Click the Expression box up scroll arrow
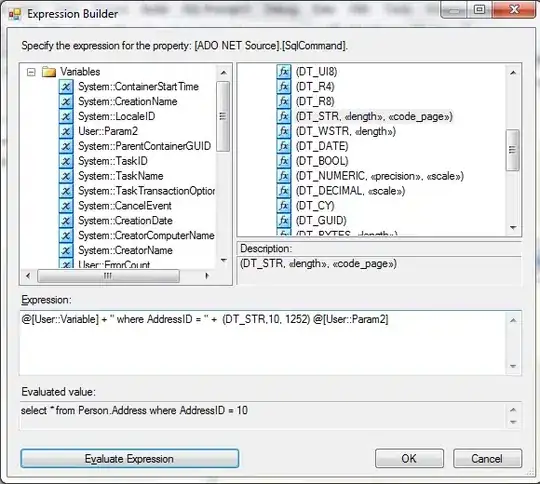This screenshot has height=484, width=540. pyautogui.click(x=513, y=320)
